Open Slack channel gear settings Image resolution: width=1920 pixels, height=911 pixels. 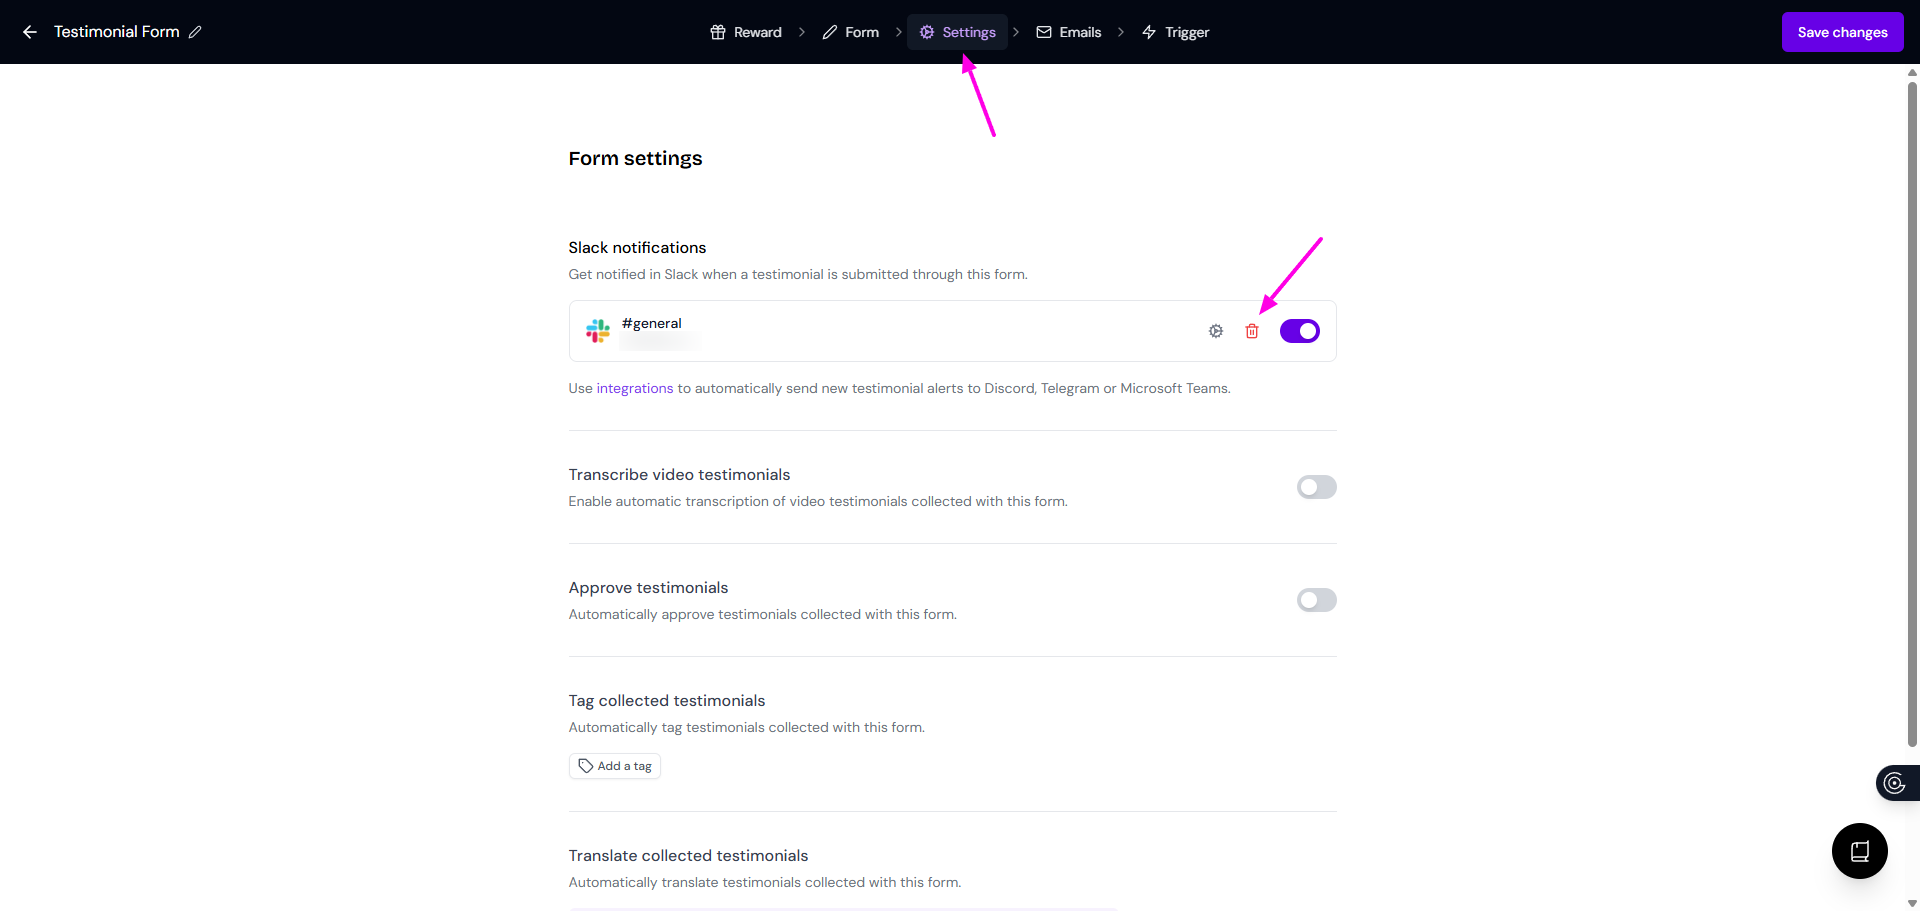1216,331
